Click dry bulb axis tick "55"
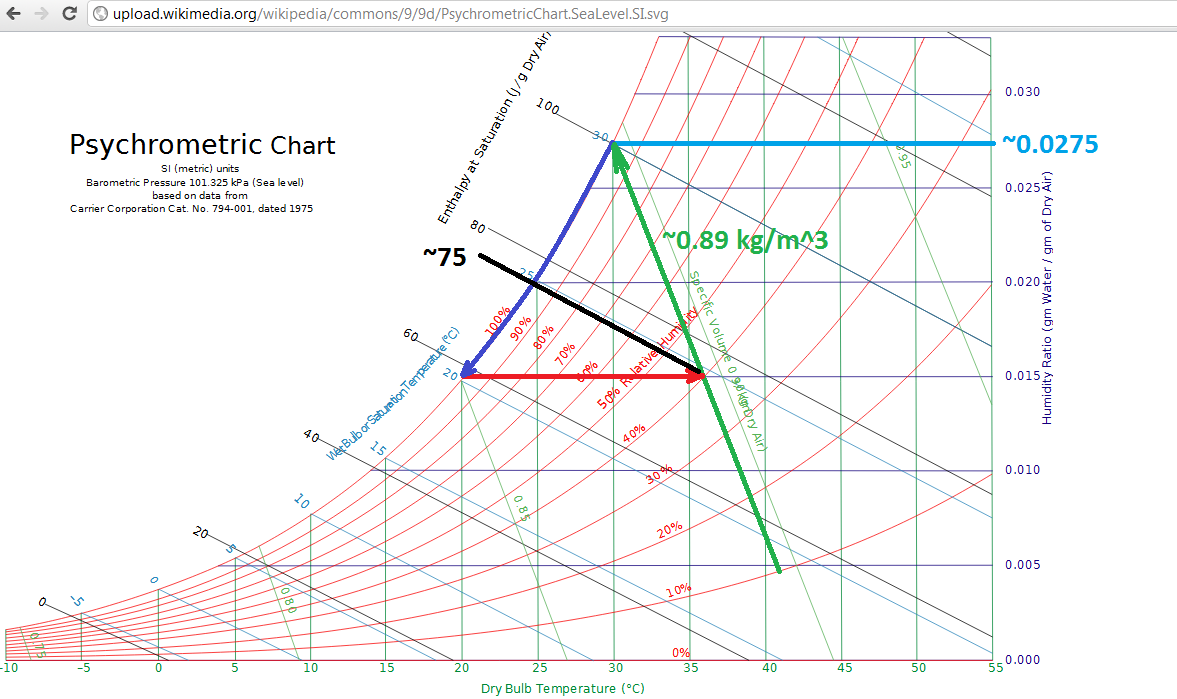 (995, 667)
